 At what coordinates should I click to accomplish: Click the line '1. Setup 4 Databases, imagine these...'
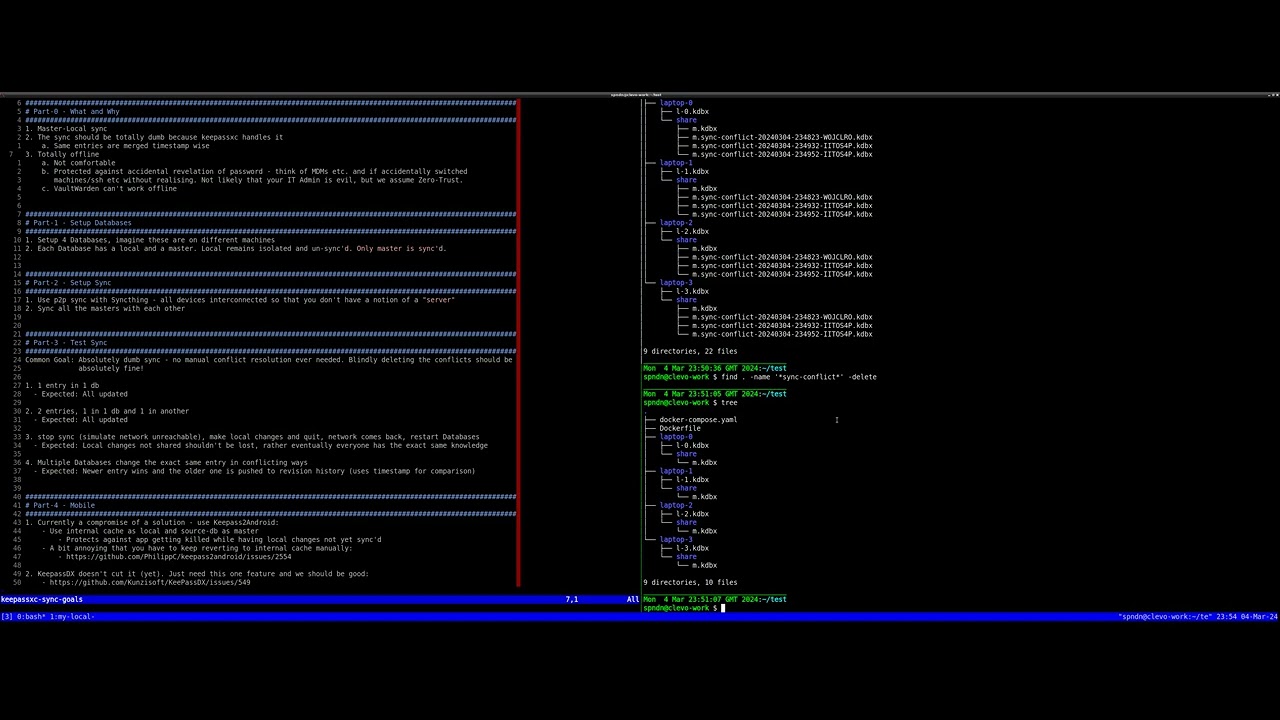click(150, 240)
